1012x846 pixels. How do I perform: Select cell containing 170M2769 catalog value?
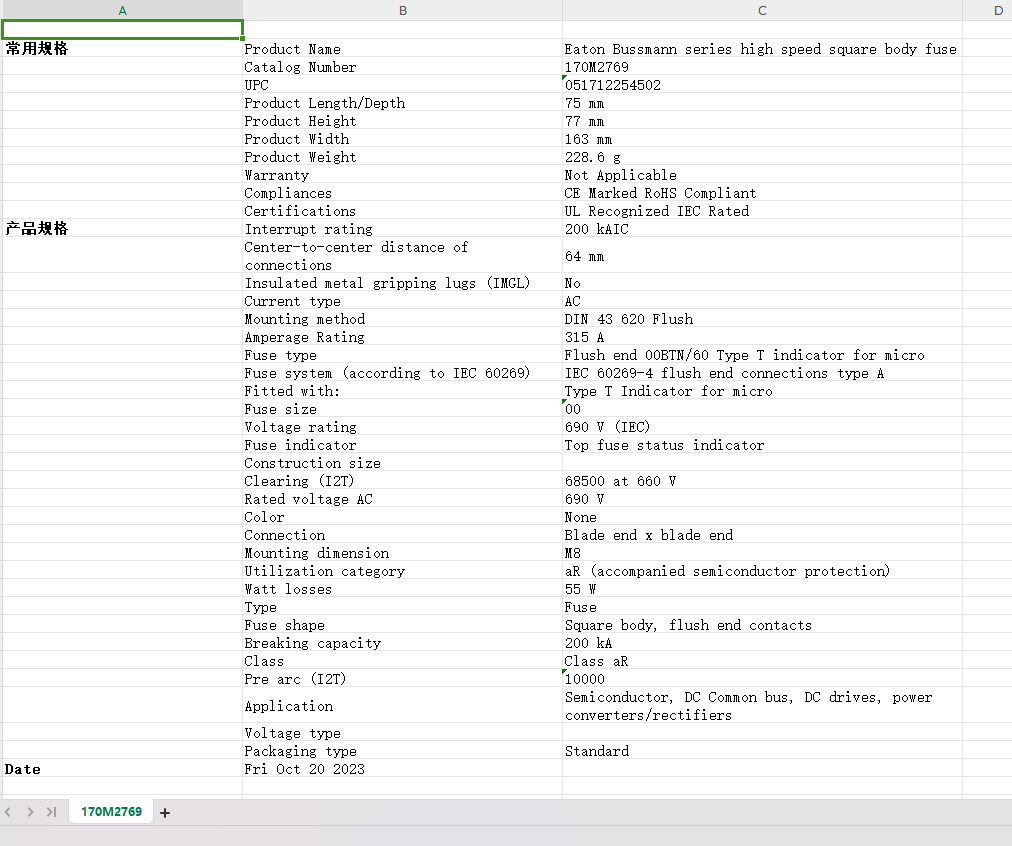click(762, 67)
